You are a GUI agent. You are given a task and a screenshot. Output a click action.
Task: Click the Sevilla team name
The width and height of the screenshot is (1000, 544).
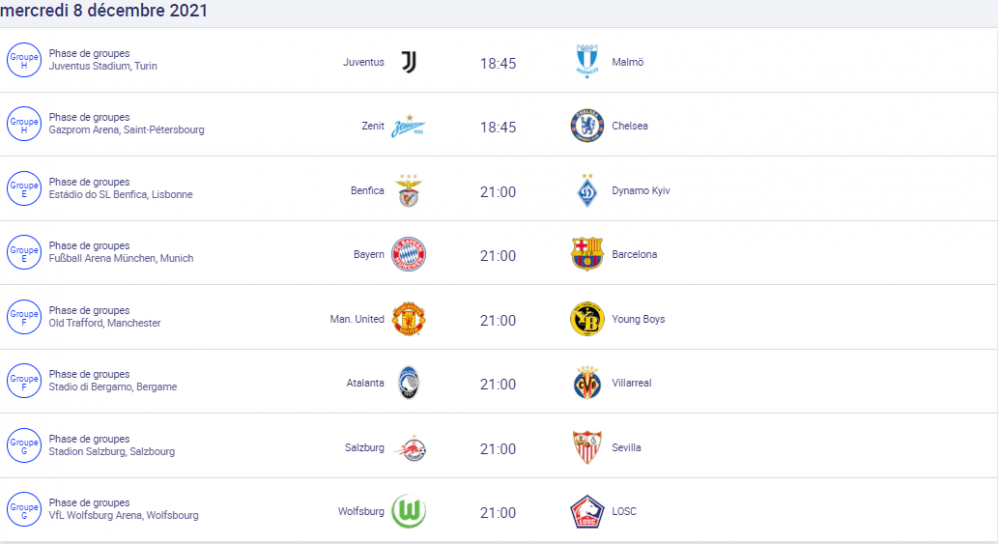pos(627,448)
